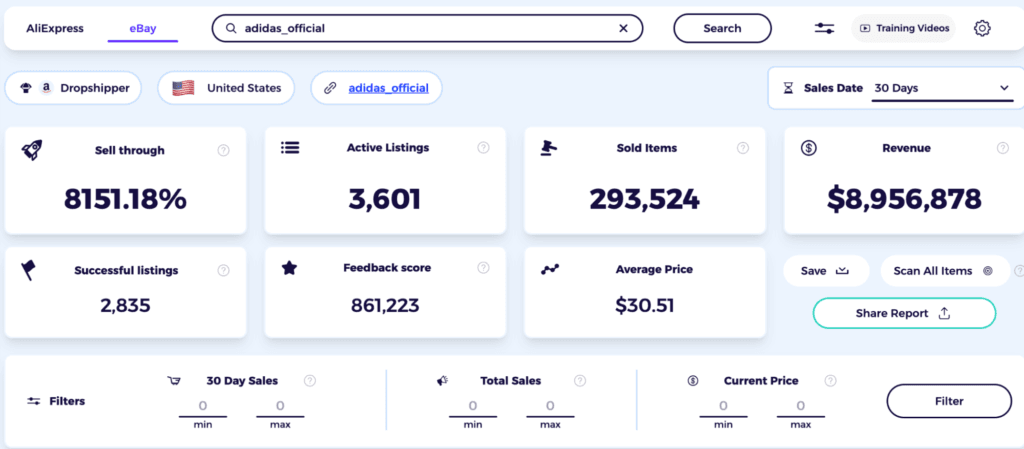Open the adidas_official store link
The width and height of the screenshot is (1024, 449).
coord(389,88)
